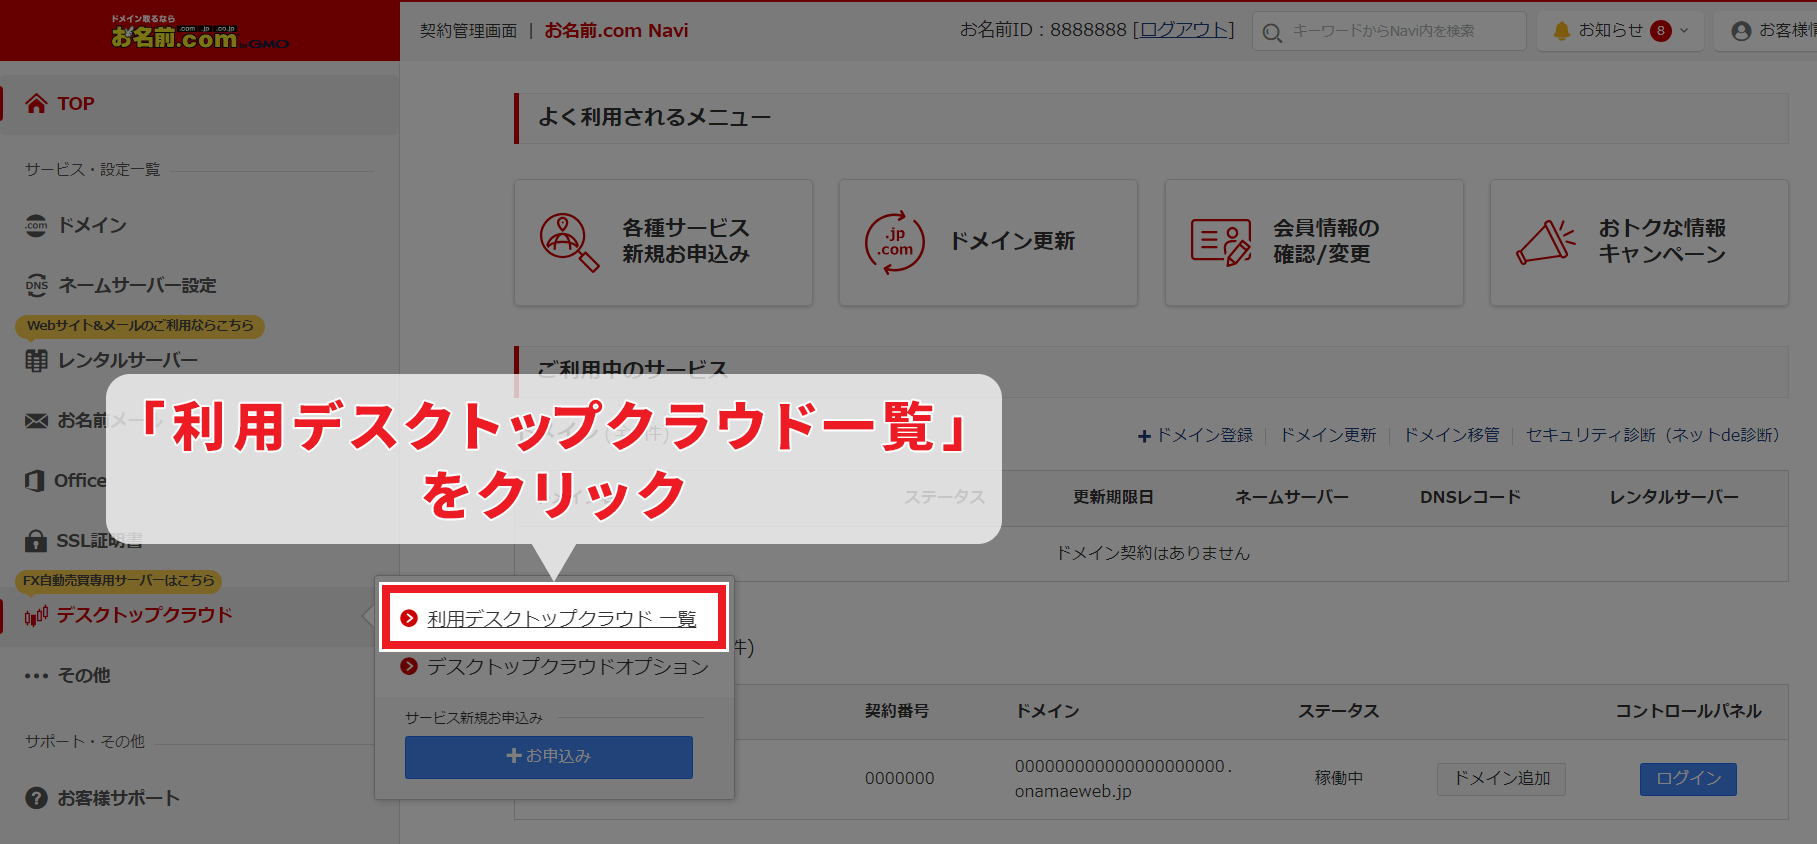Screen dimensions: 1817x844
Task: Click お名前.com Navi header title
Action: coord(616,31)
